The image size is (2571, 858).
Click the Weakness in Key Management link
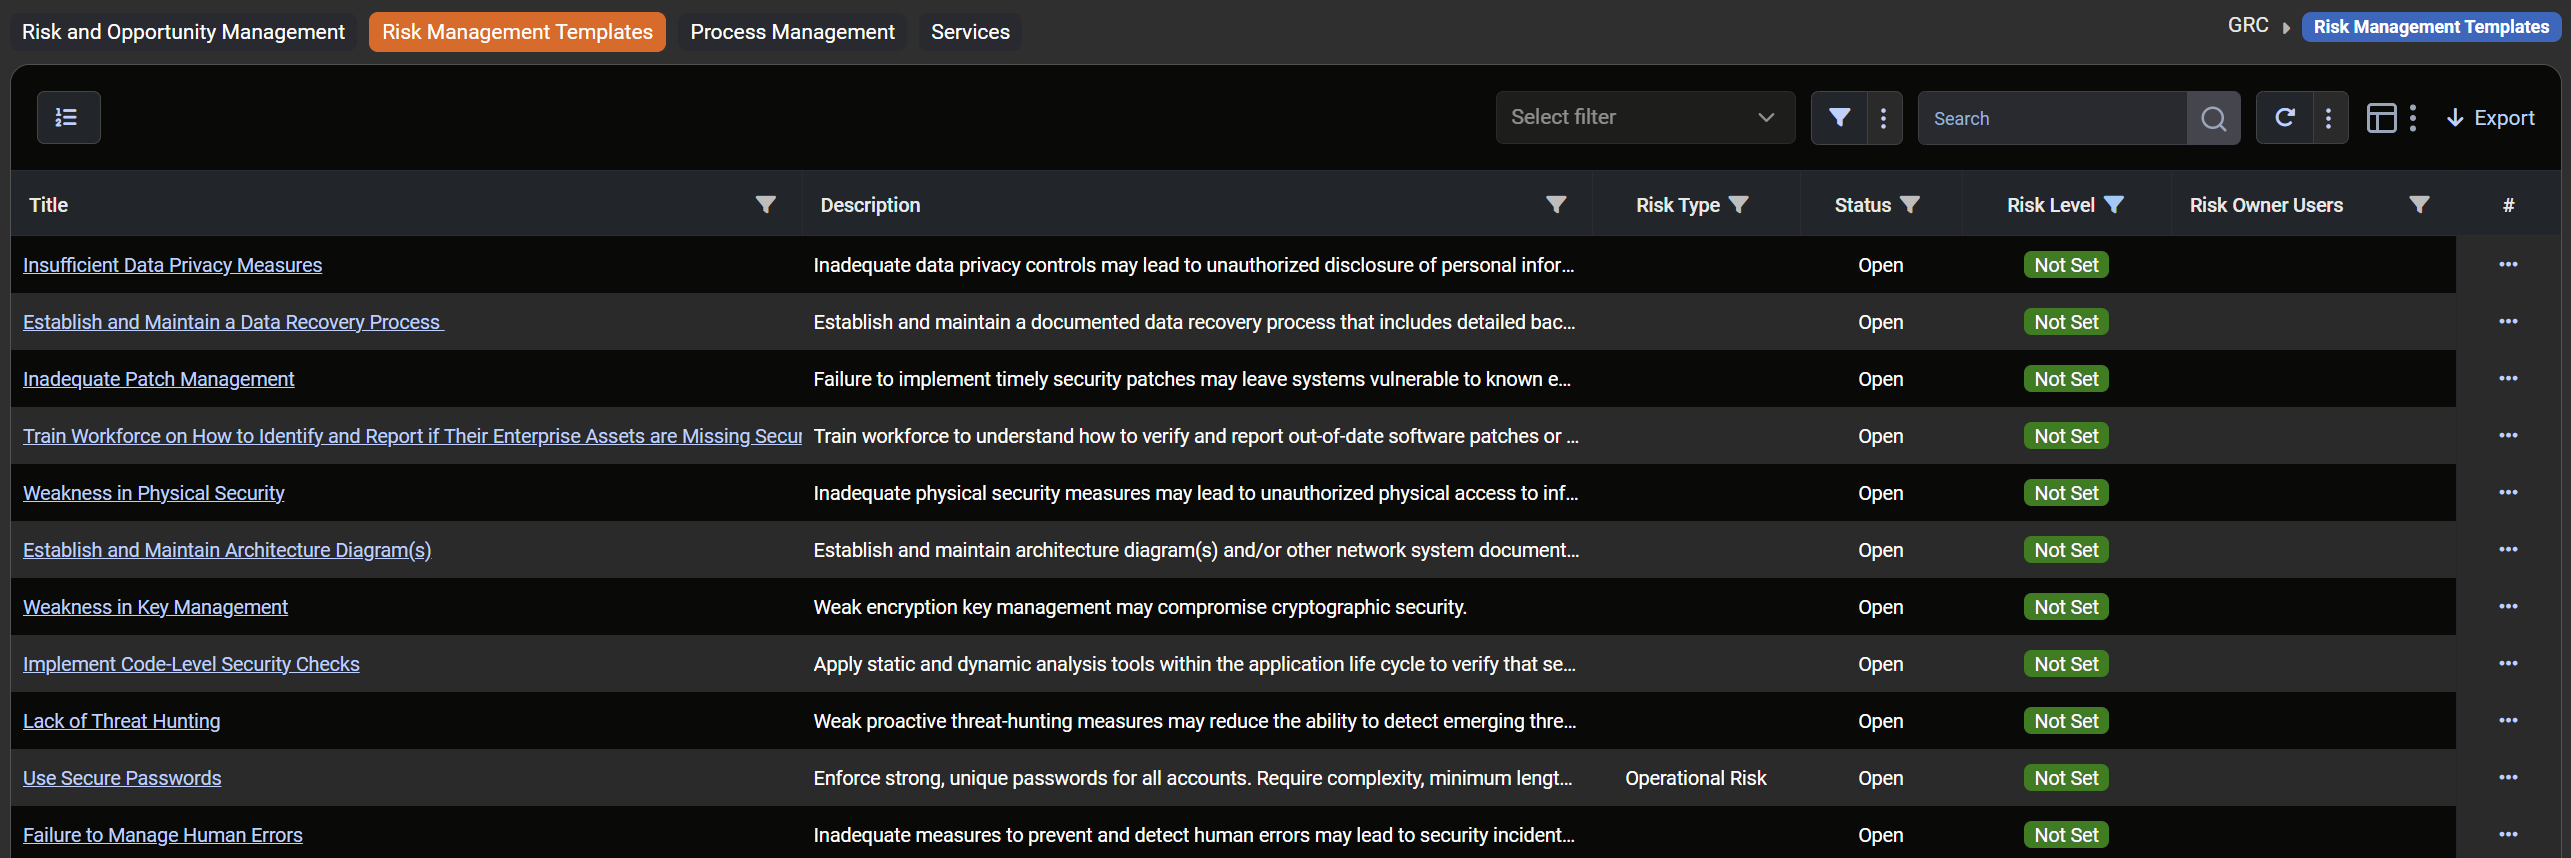pos(155,607)
